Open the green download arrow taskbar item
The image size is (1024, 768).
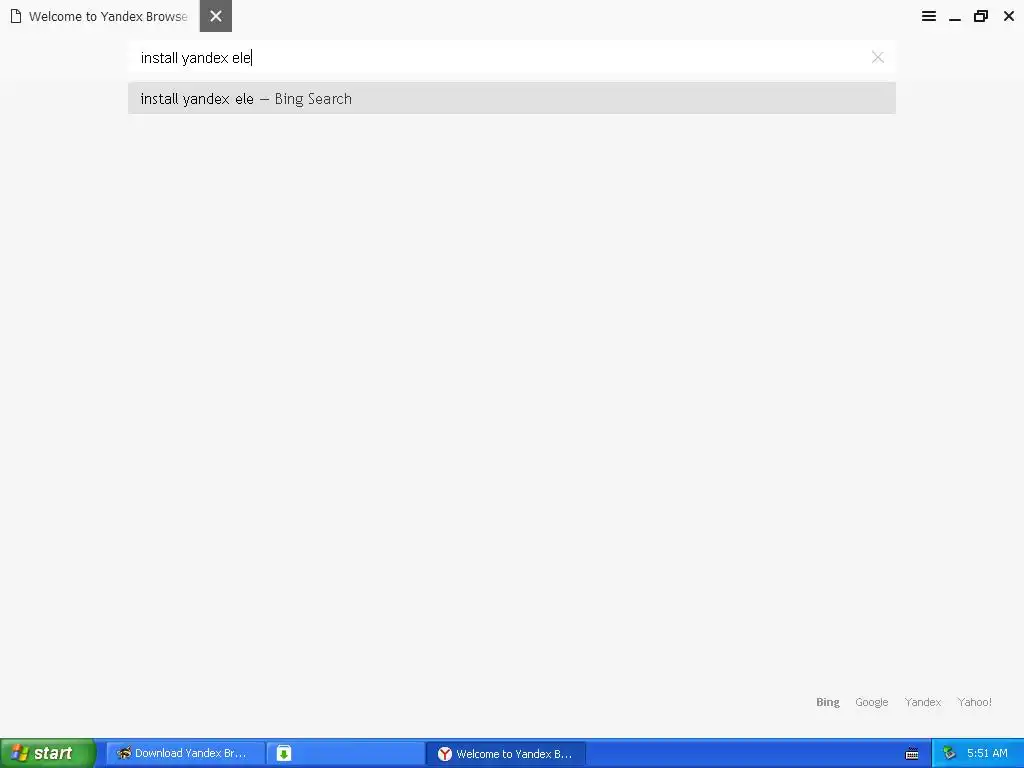click(346, 753)
